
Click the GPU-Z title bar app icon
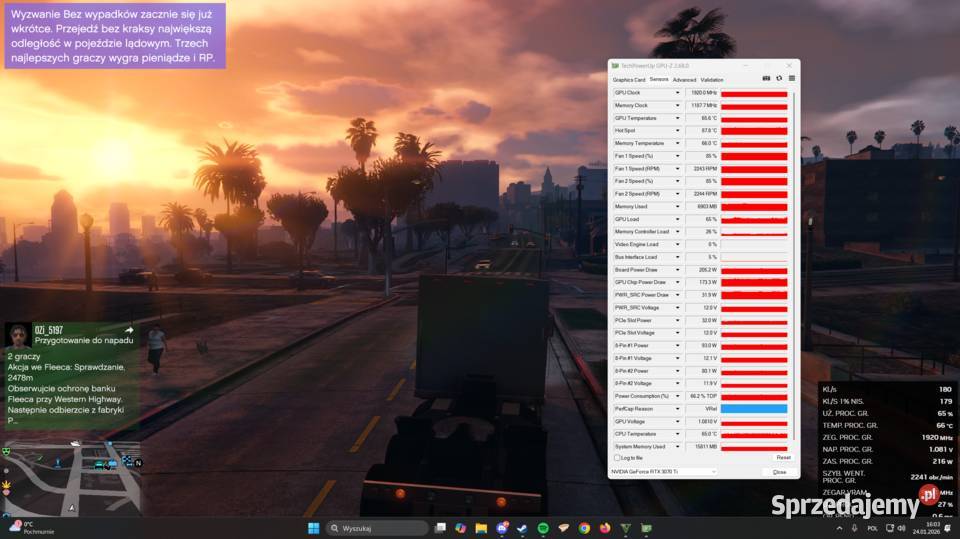(615, 66)
